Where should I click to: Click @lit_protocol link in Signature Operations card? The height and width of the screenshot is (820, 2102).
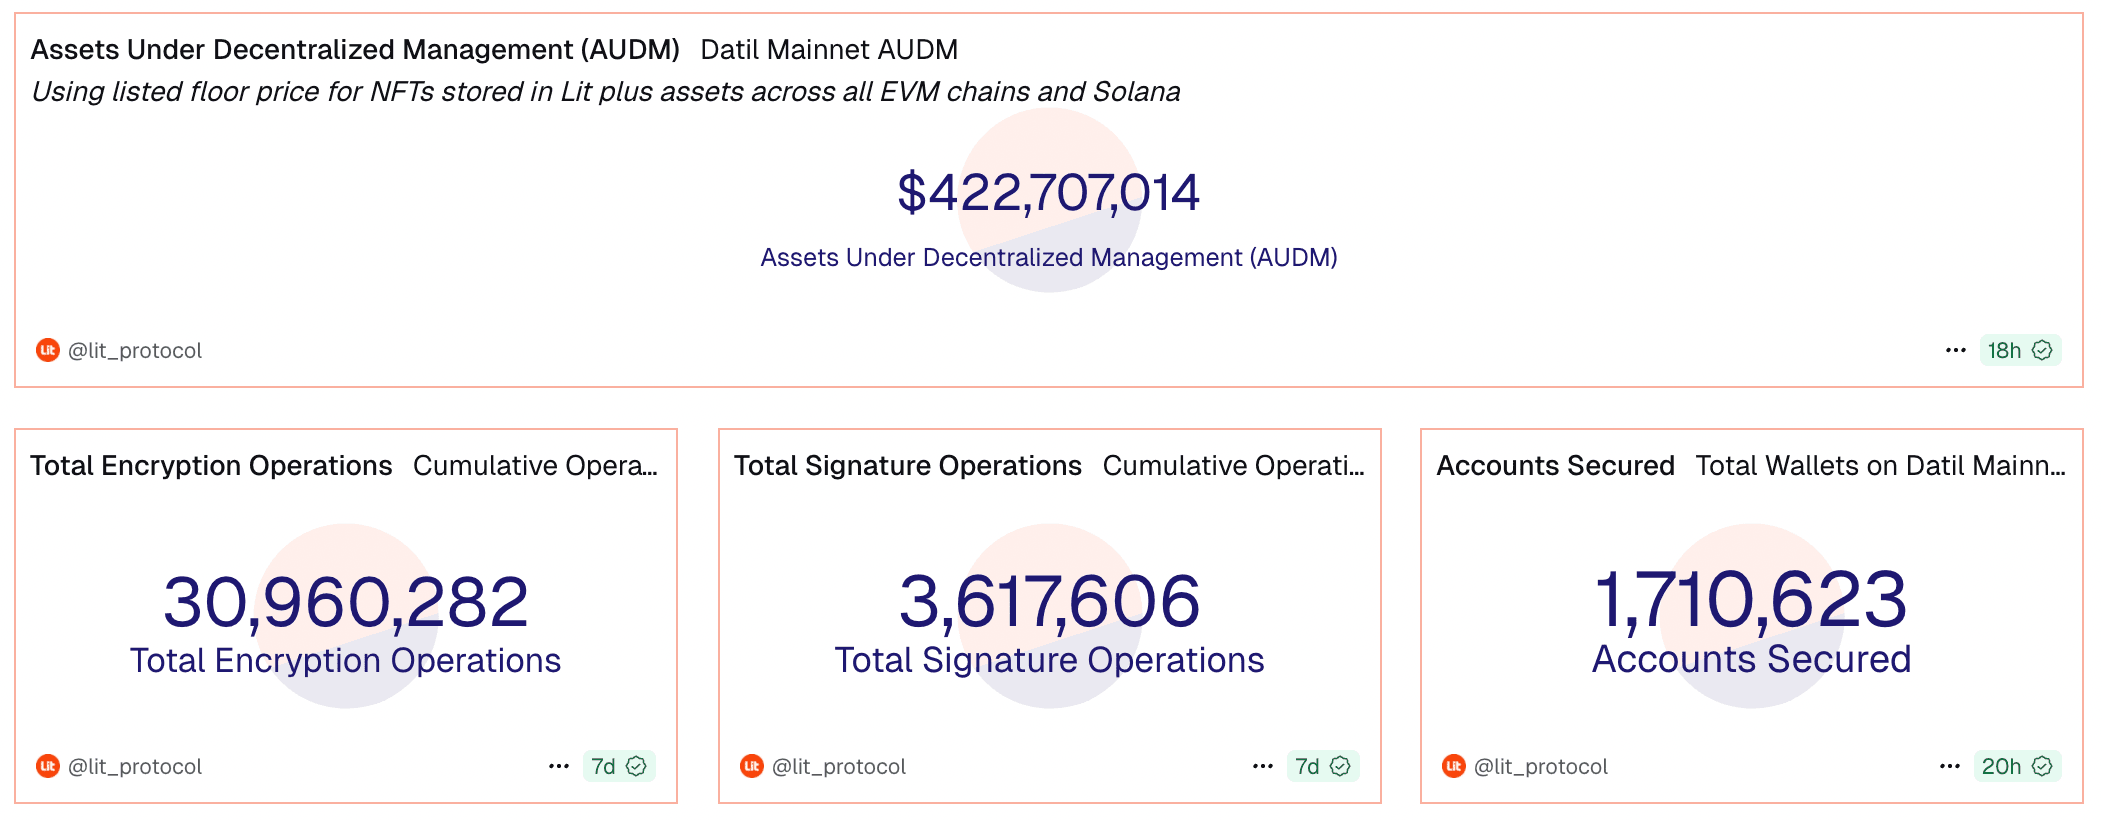pos(839,766)
